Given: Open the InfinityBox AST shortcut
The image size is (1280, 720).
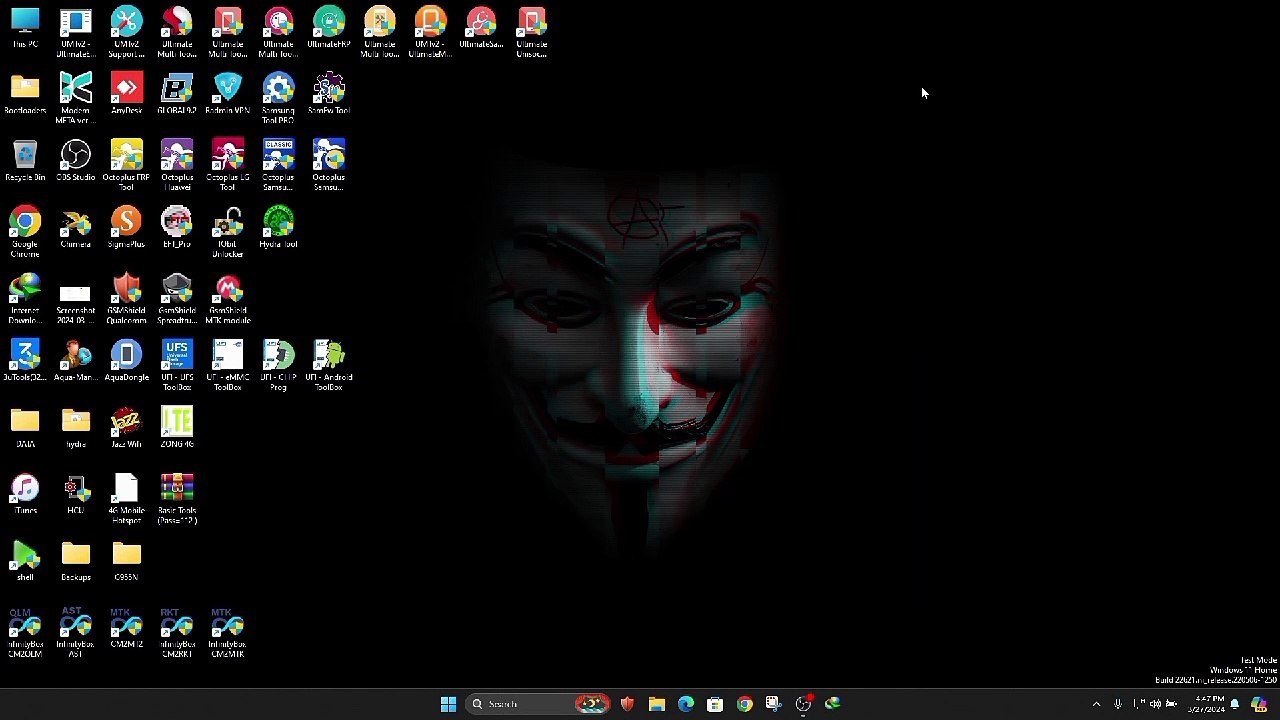Looking at the screenshot, I should pos(75,633).
